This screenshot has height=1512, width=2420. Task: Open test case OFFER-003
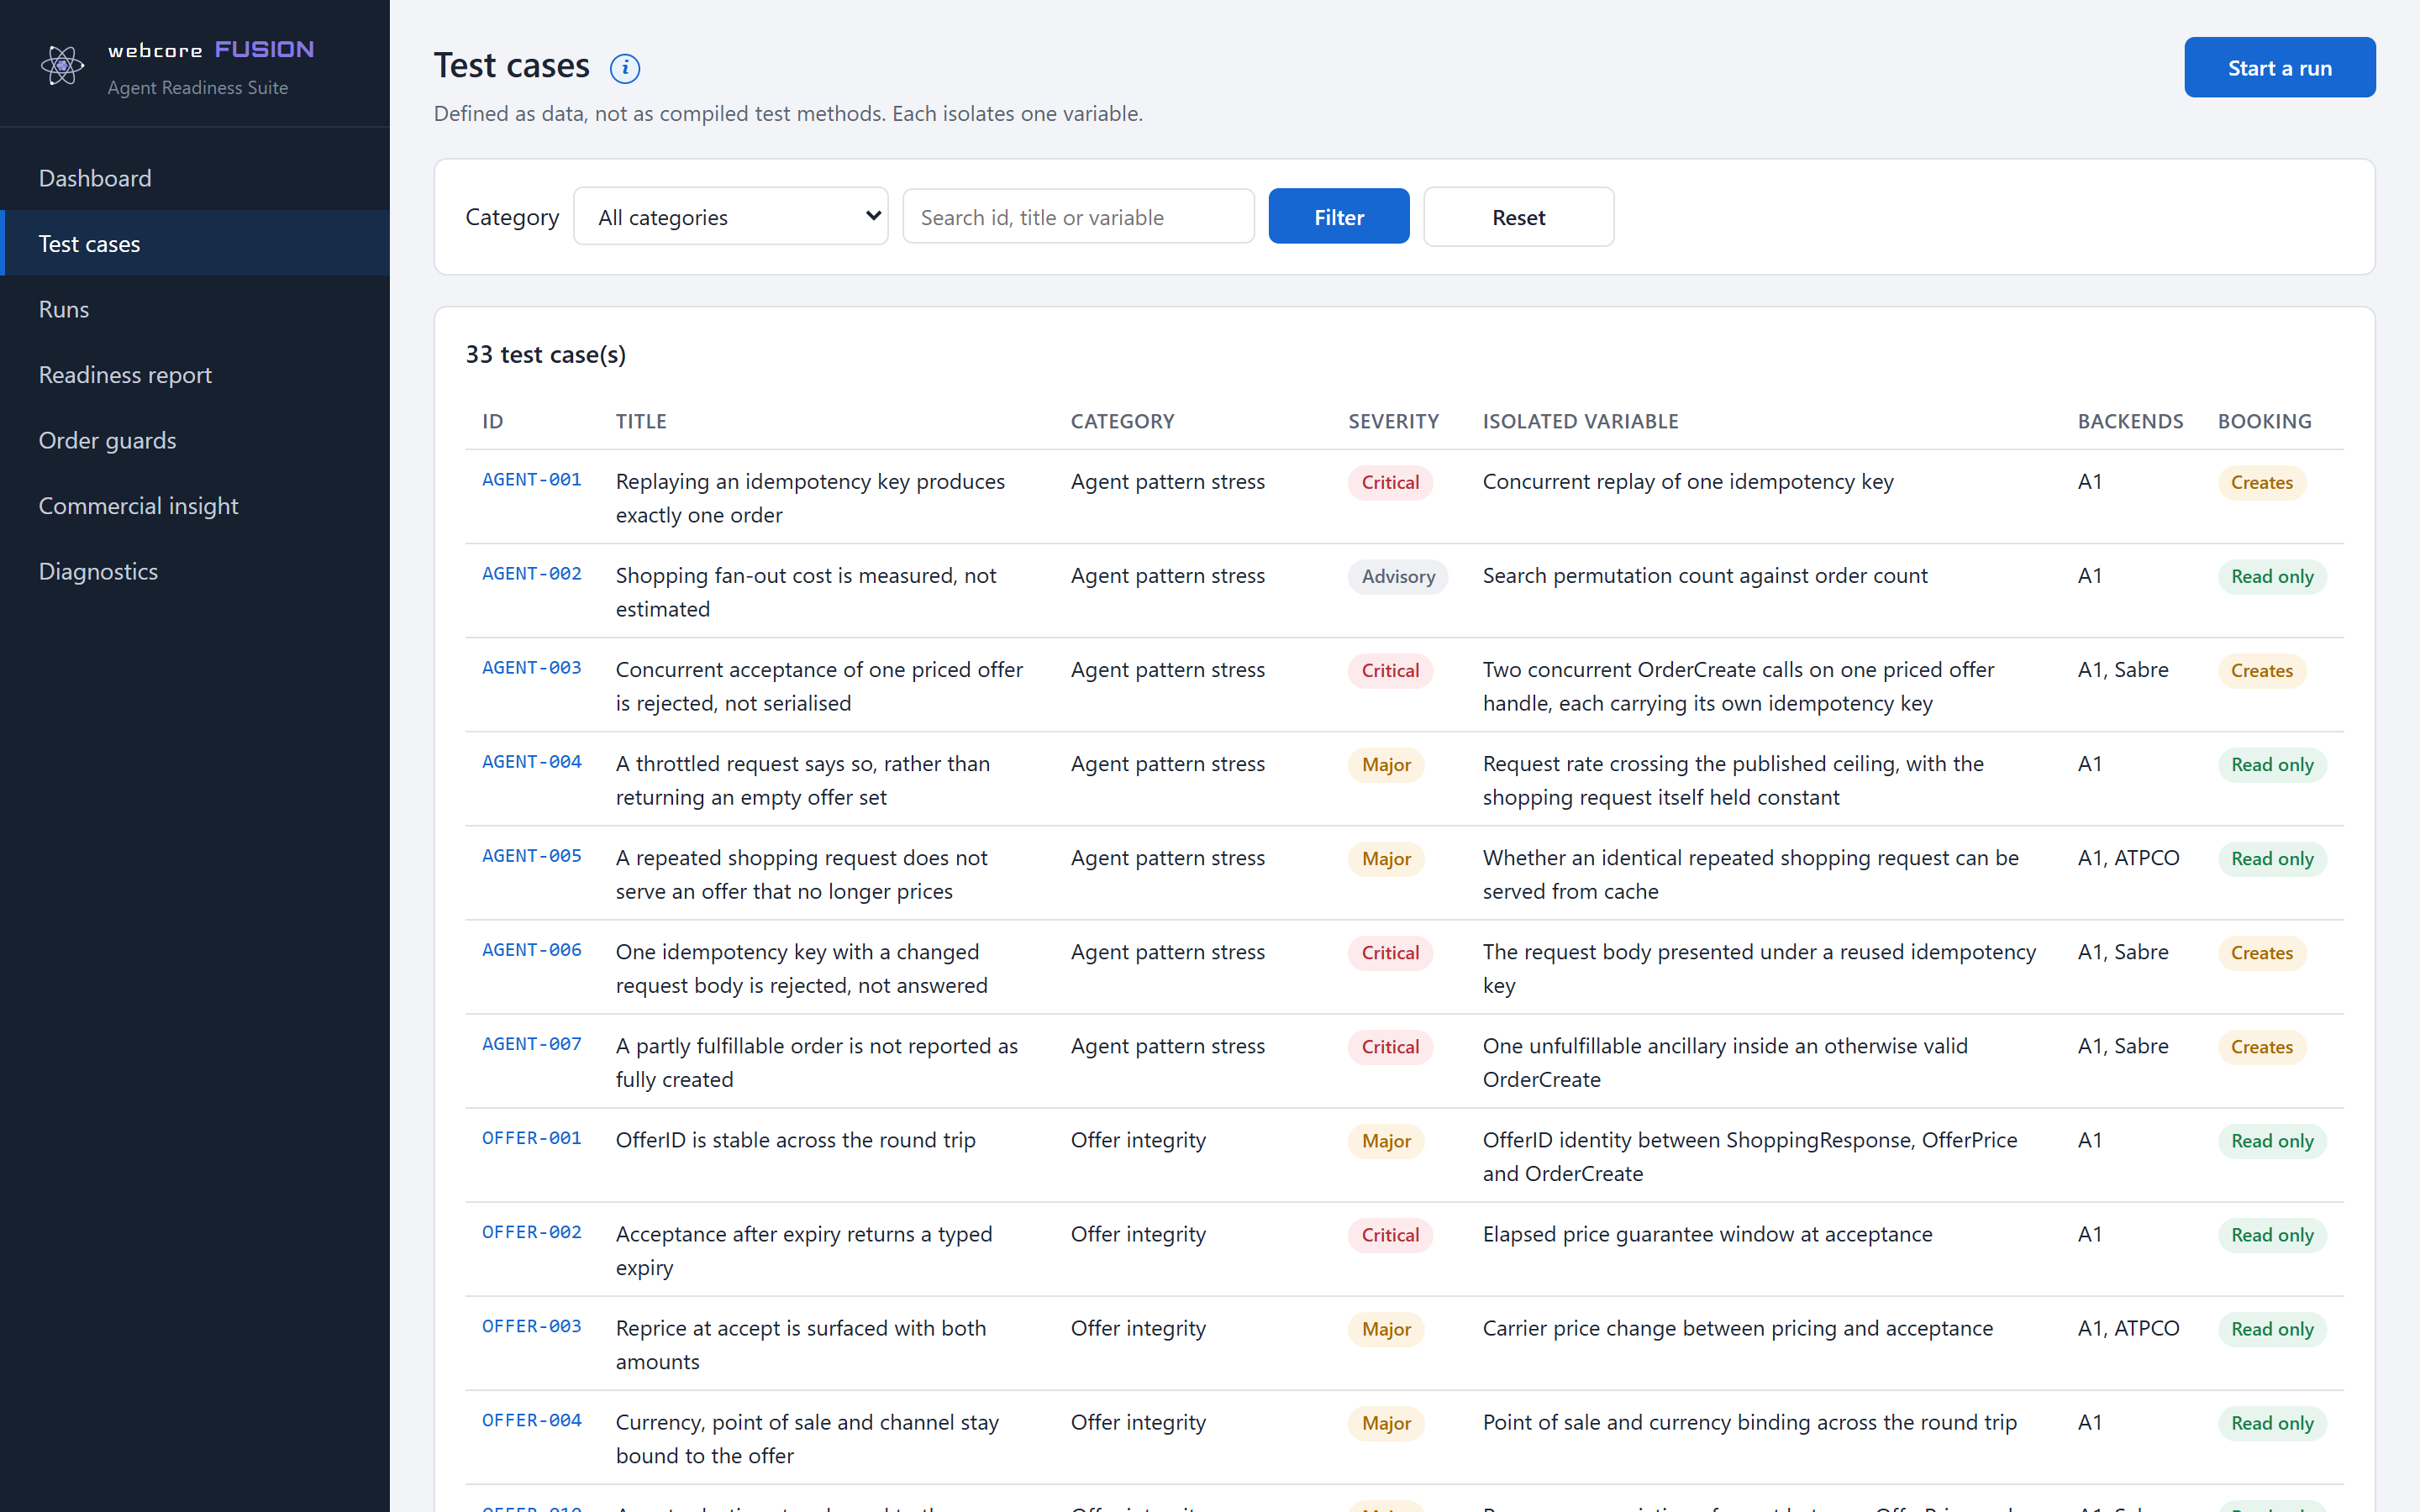coord(531,1326)
